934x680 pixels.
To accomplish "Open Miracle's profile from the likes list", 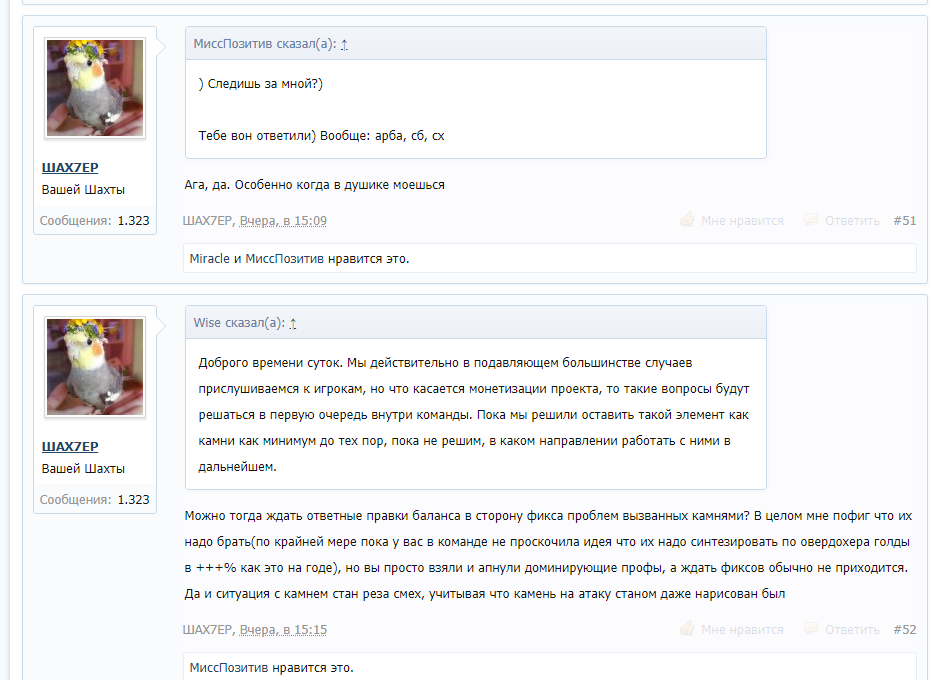I will [209, 258].
